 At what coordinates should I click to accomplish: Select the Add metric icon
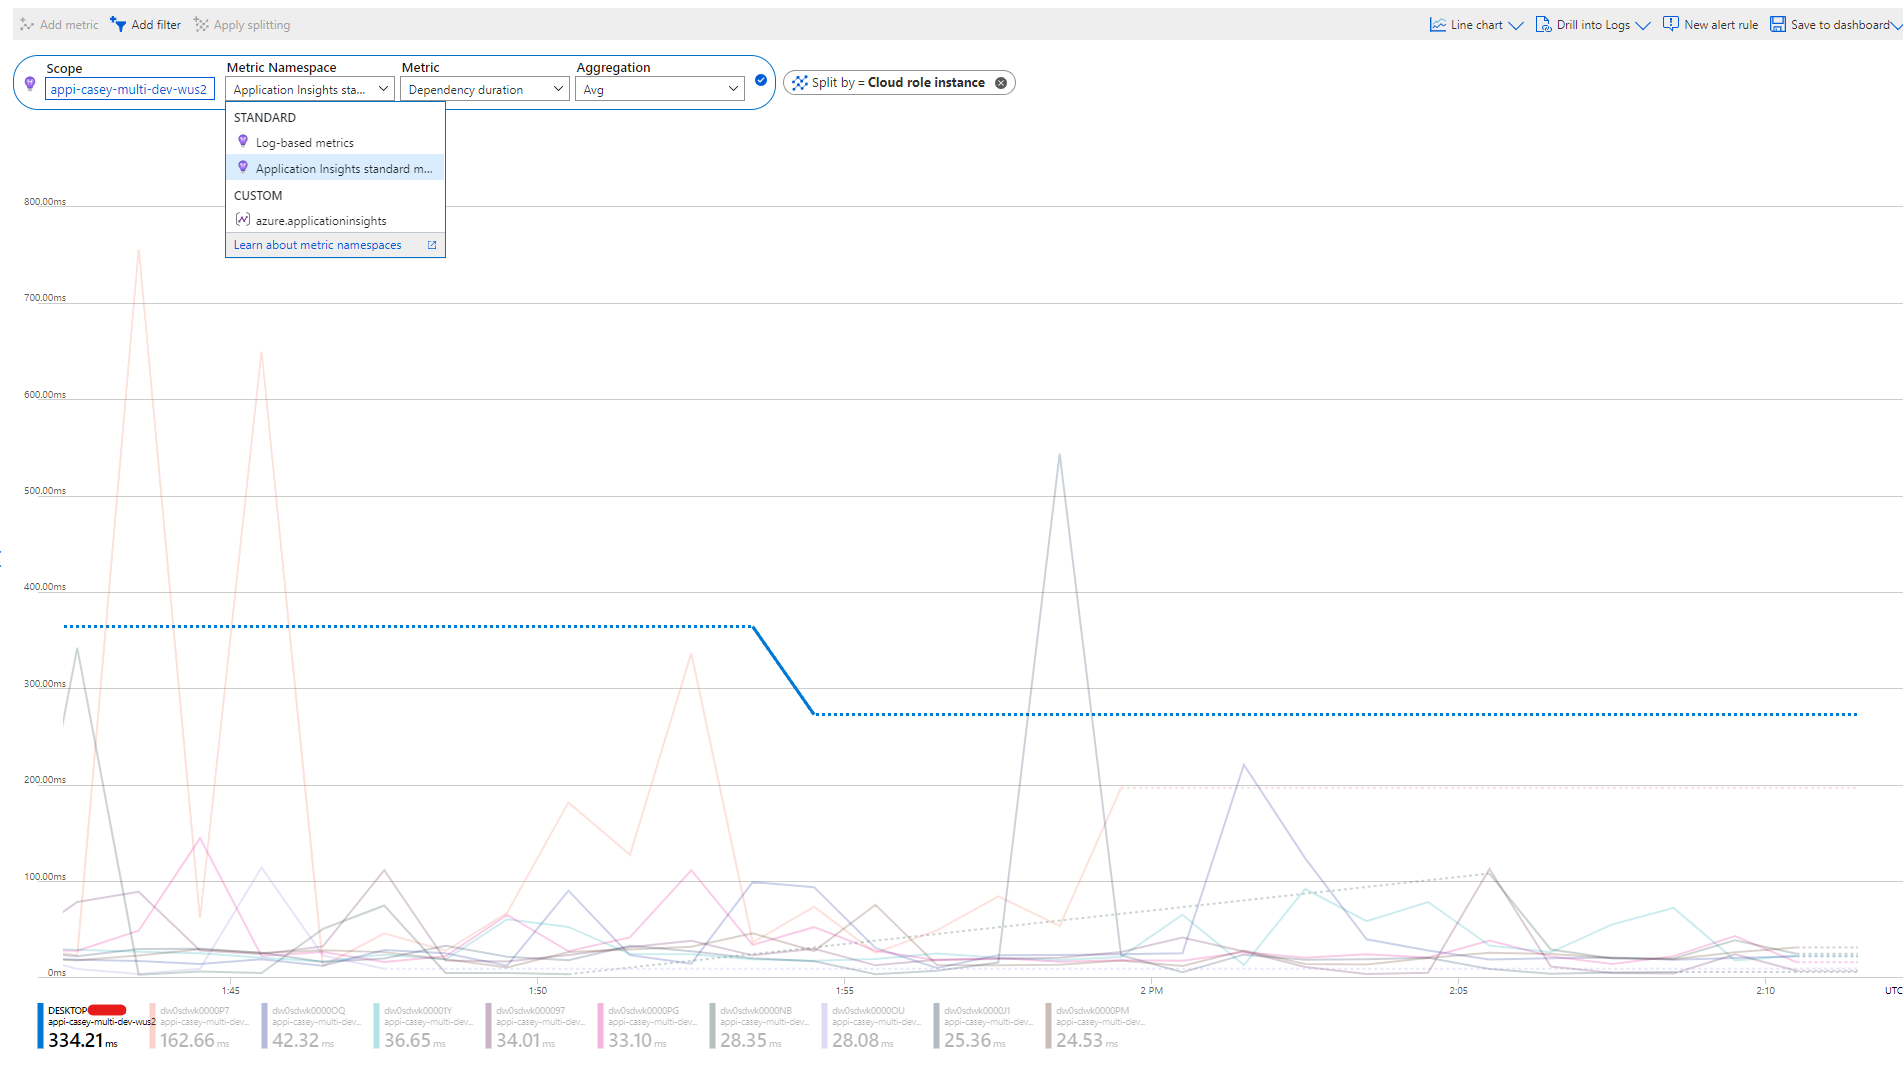[27, 24]
